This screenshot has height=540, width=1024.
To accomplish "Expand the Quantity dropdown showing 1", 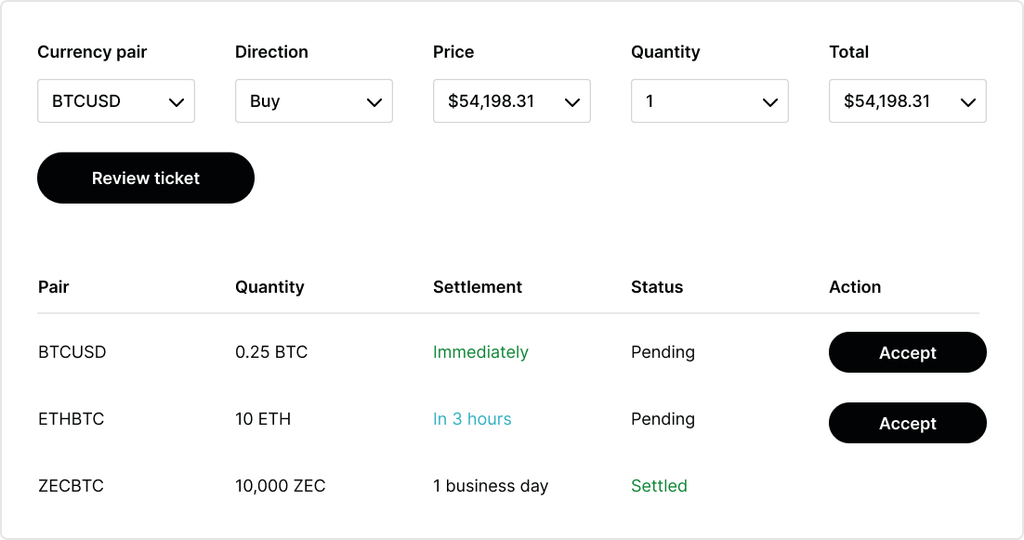I will 710,101.
